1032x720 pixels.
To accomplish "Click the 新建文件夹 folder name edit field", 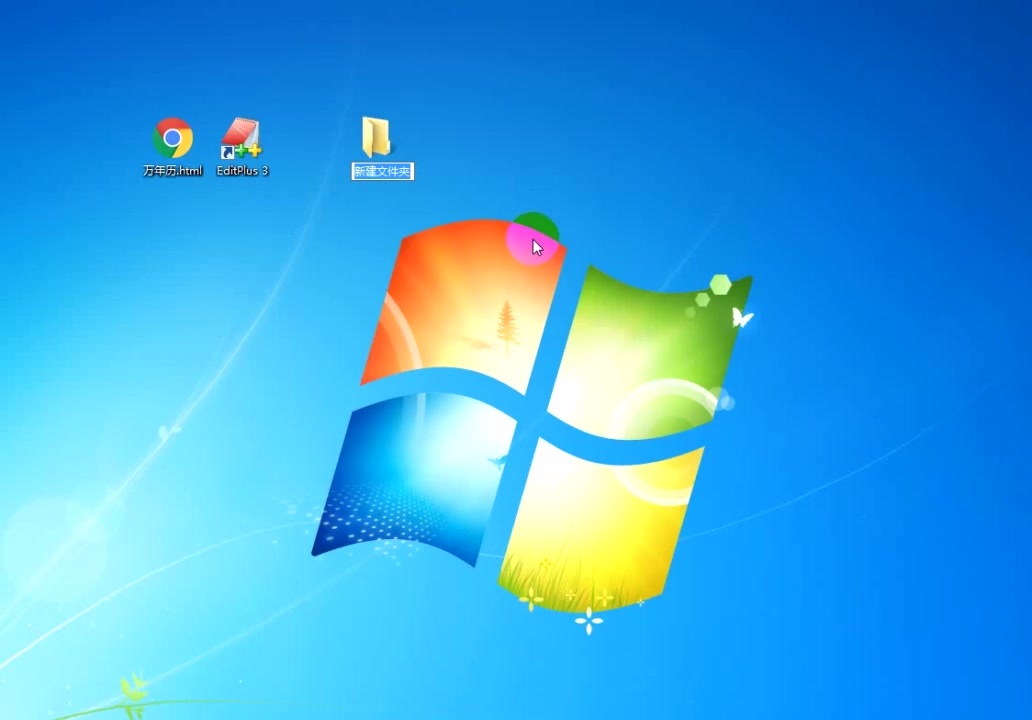I will [x=382, y=171].
